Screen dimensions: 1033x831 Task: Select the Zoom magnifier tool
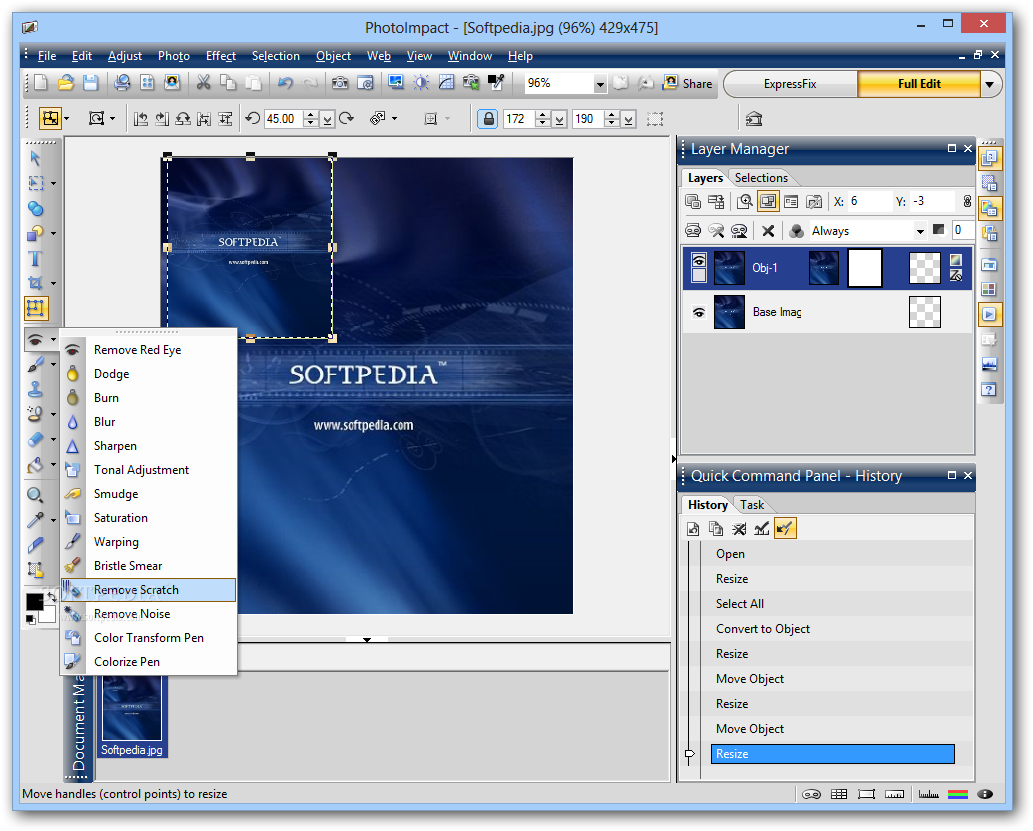(x=35, y=495)
